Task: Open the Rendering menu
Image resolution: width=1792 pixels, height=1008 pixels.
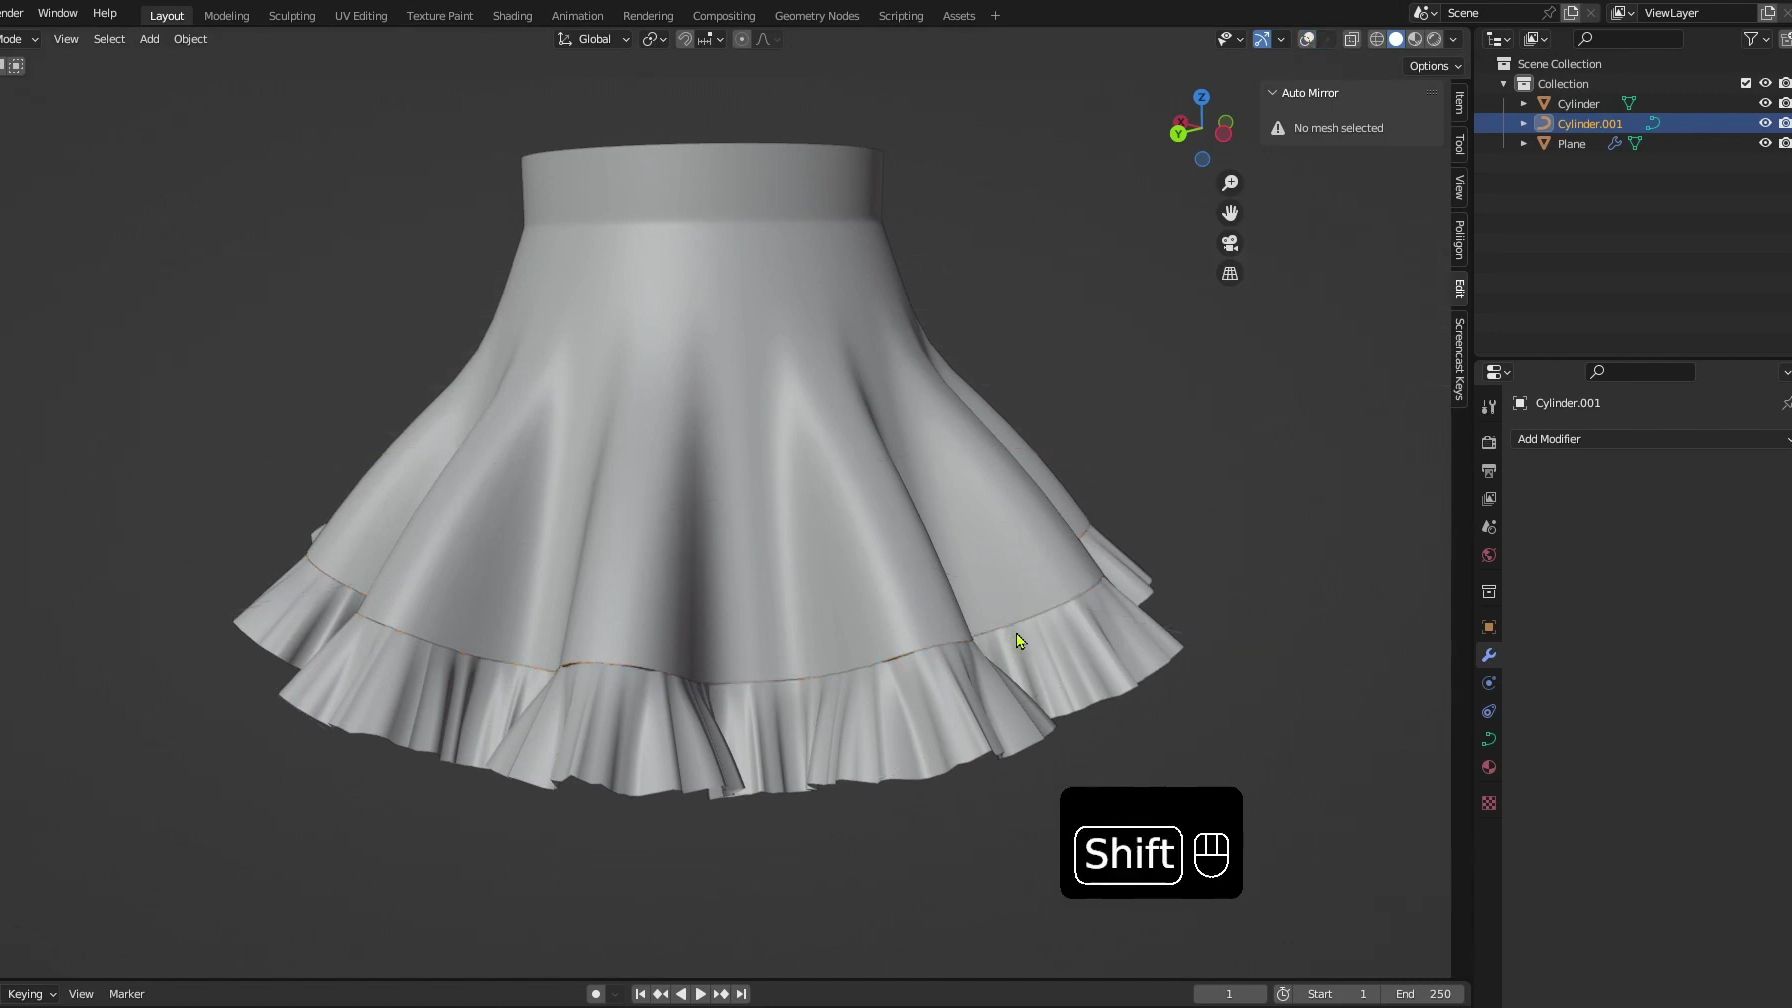Action: point(648,15)
